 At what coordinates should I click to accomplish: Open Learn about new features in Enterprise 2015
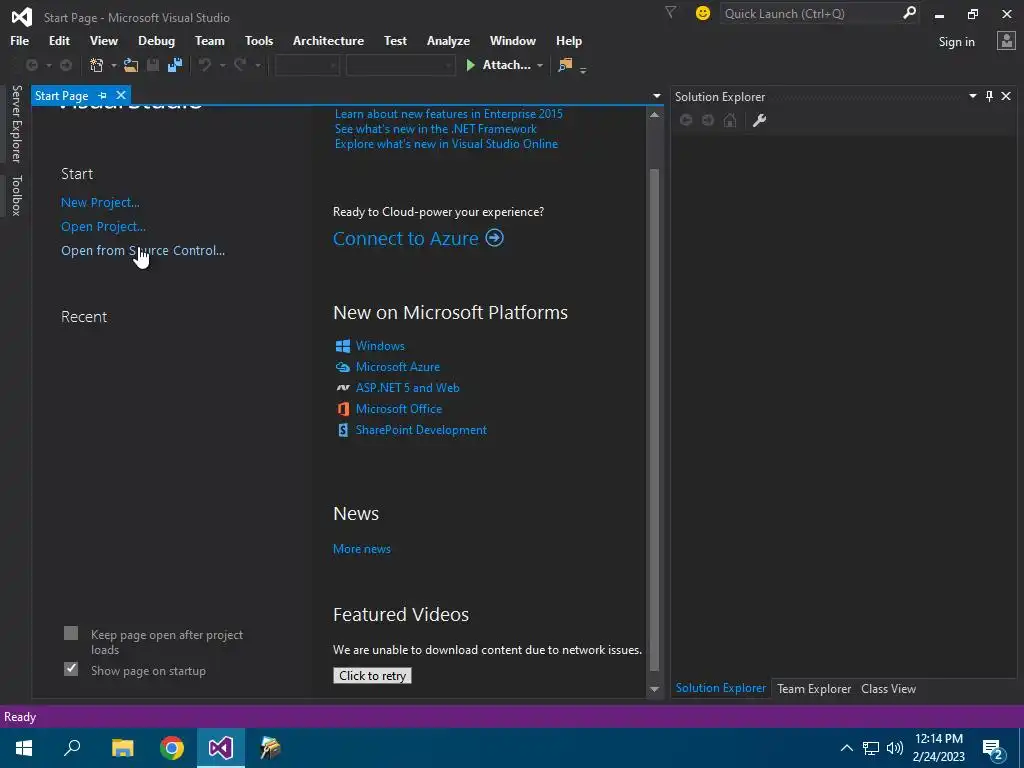coord(449,114)
